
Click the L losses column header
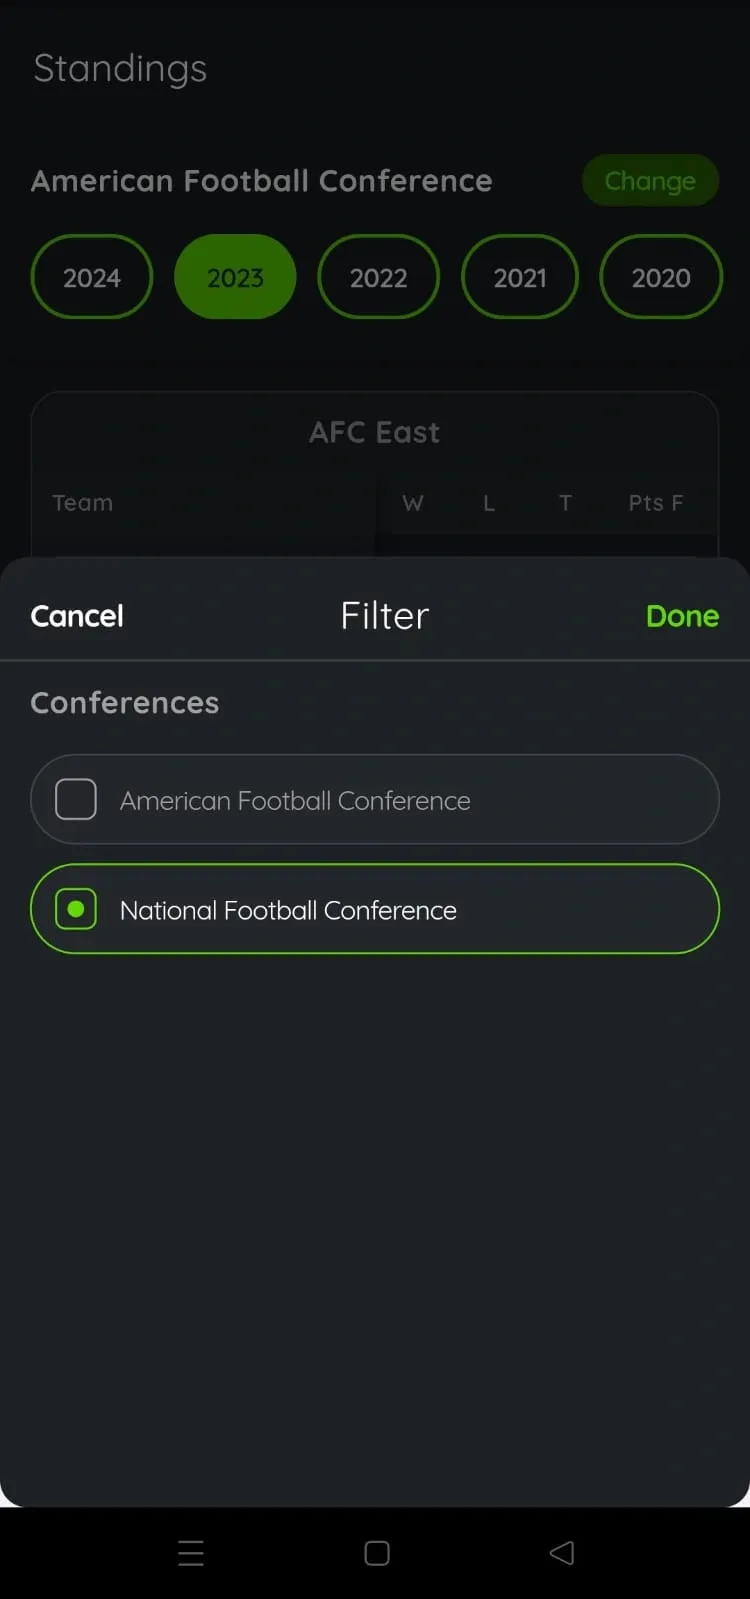coord(489,503)
